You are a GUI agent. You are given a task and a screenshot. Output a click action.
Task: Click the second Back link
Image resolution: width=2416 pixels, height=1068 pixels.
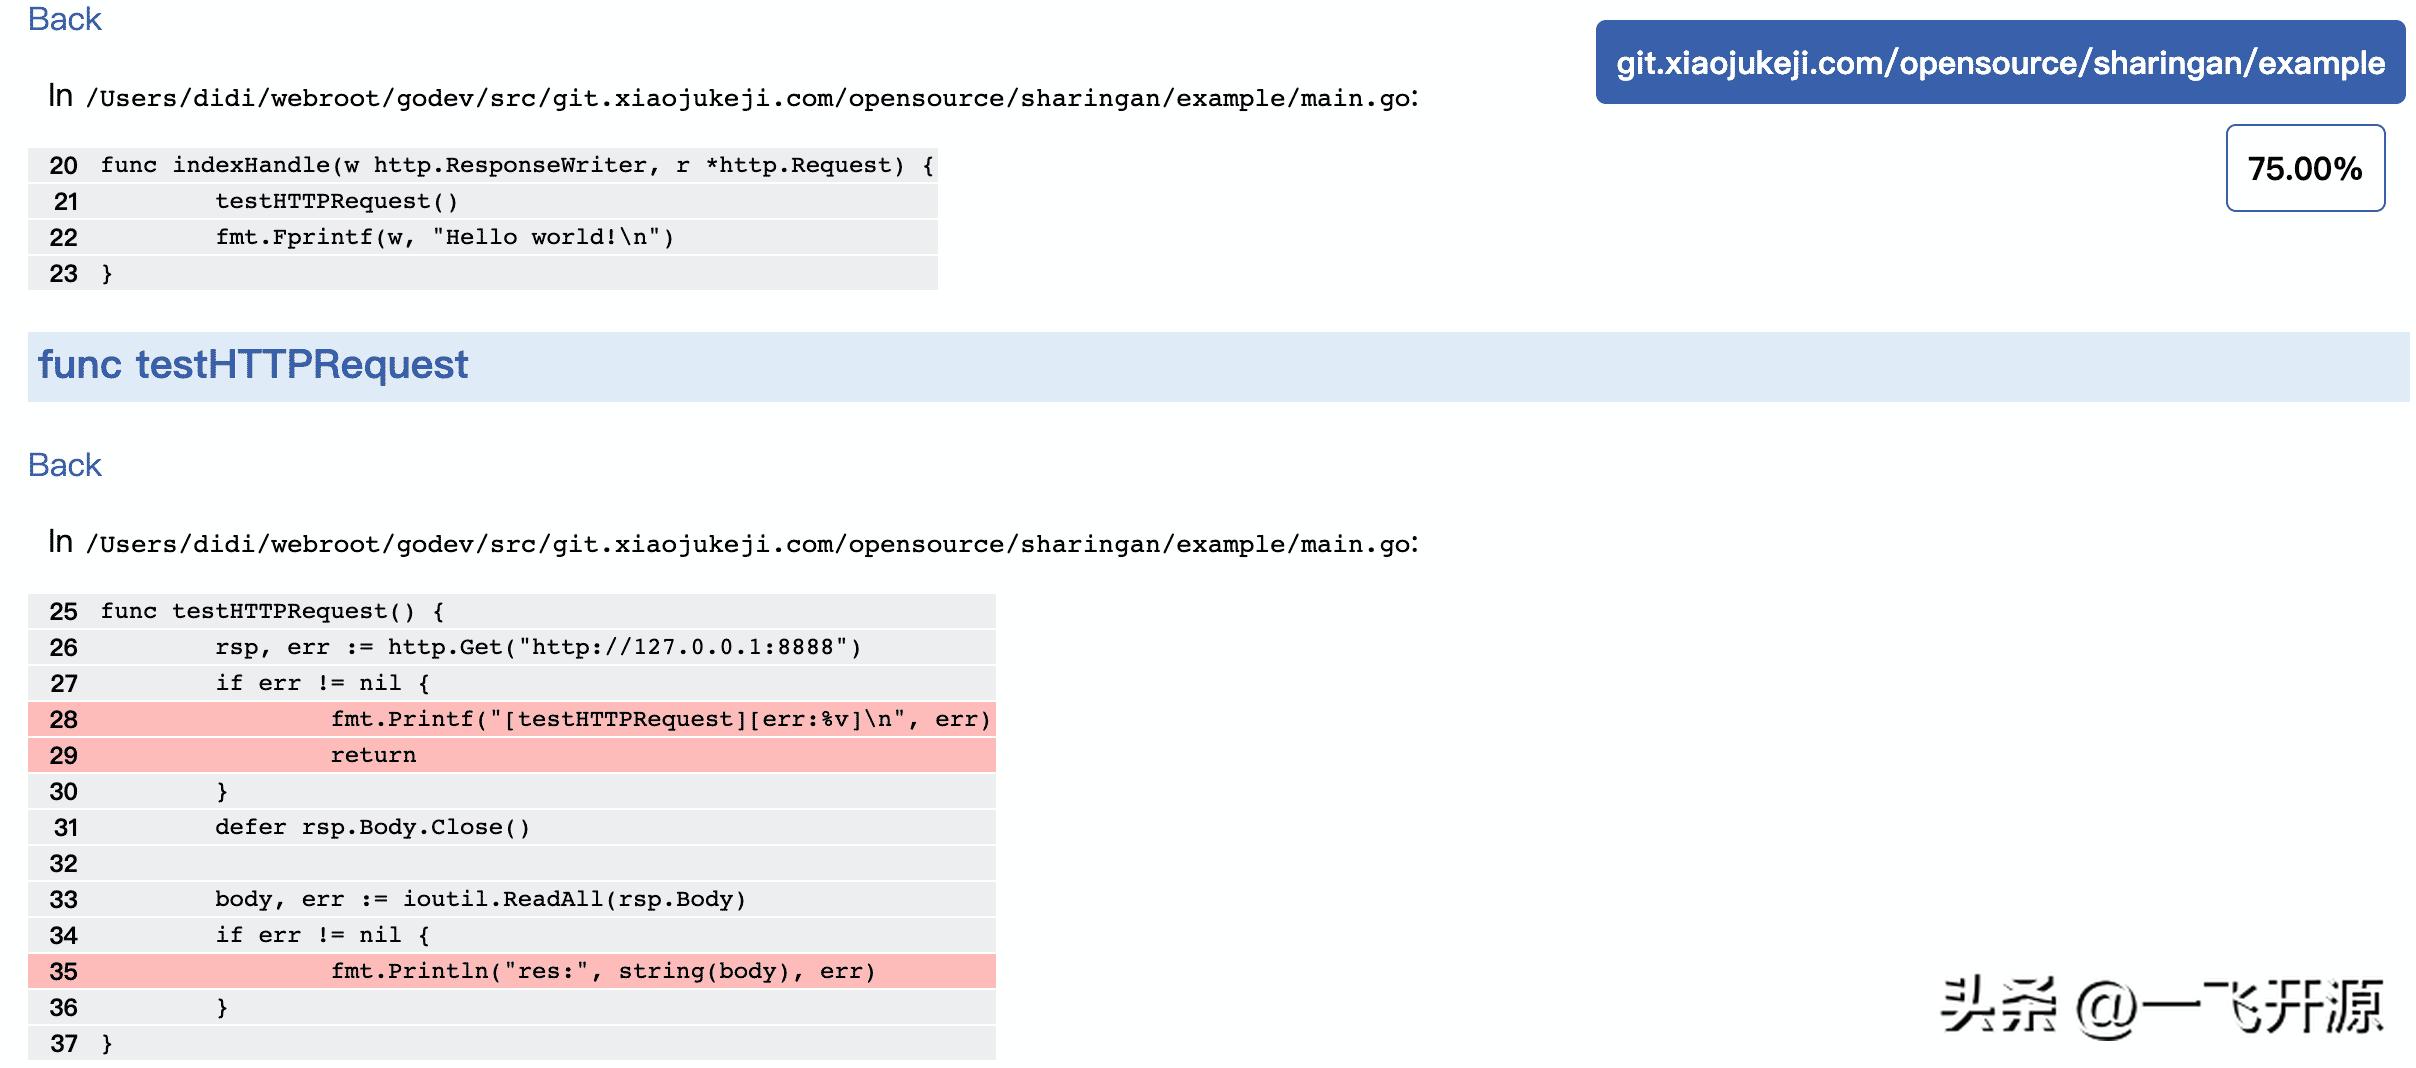64,464
